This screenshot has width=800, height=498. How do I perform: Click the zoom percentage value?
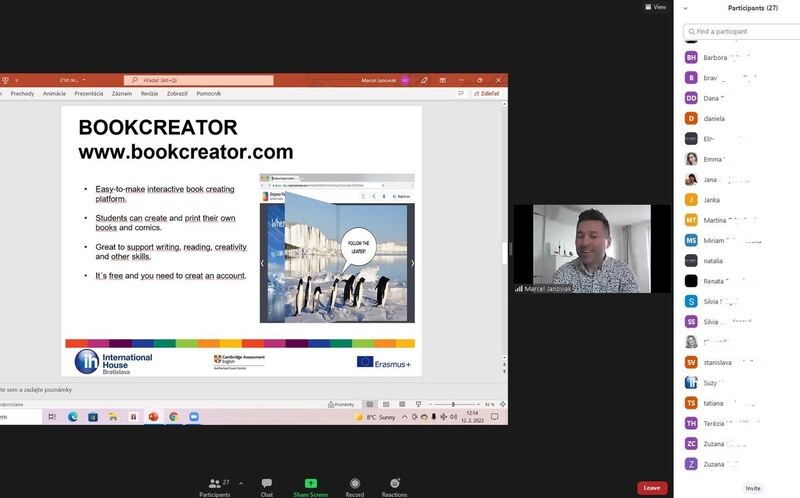click(x=489, y=404)
